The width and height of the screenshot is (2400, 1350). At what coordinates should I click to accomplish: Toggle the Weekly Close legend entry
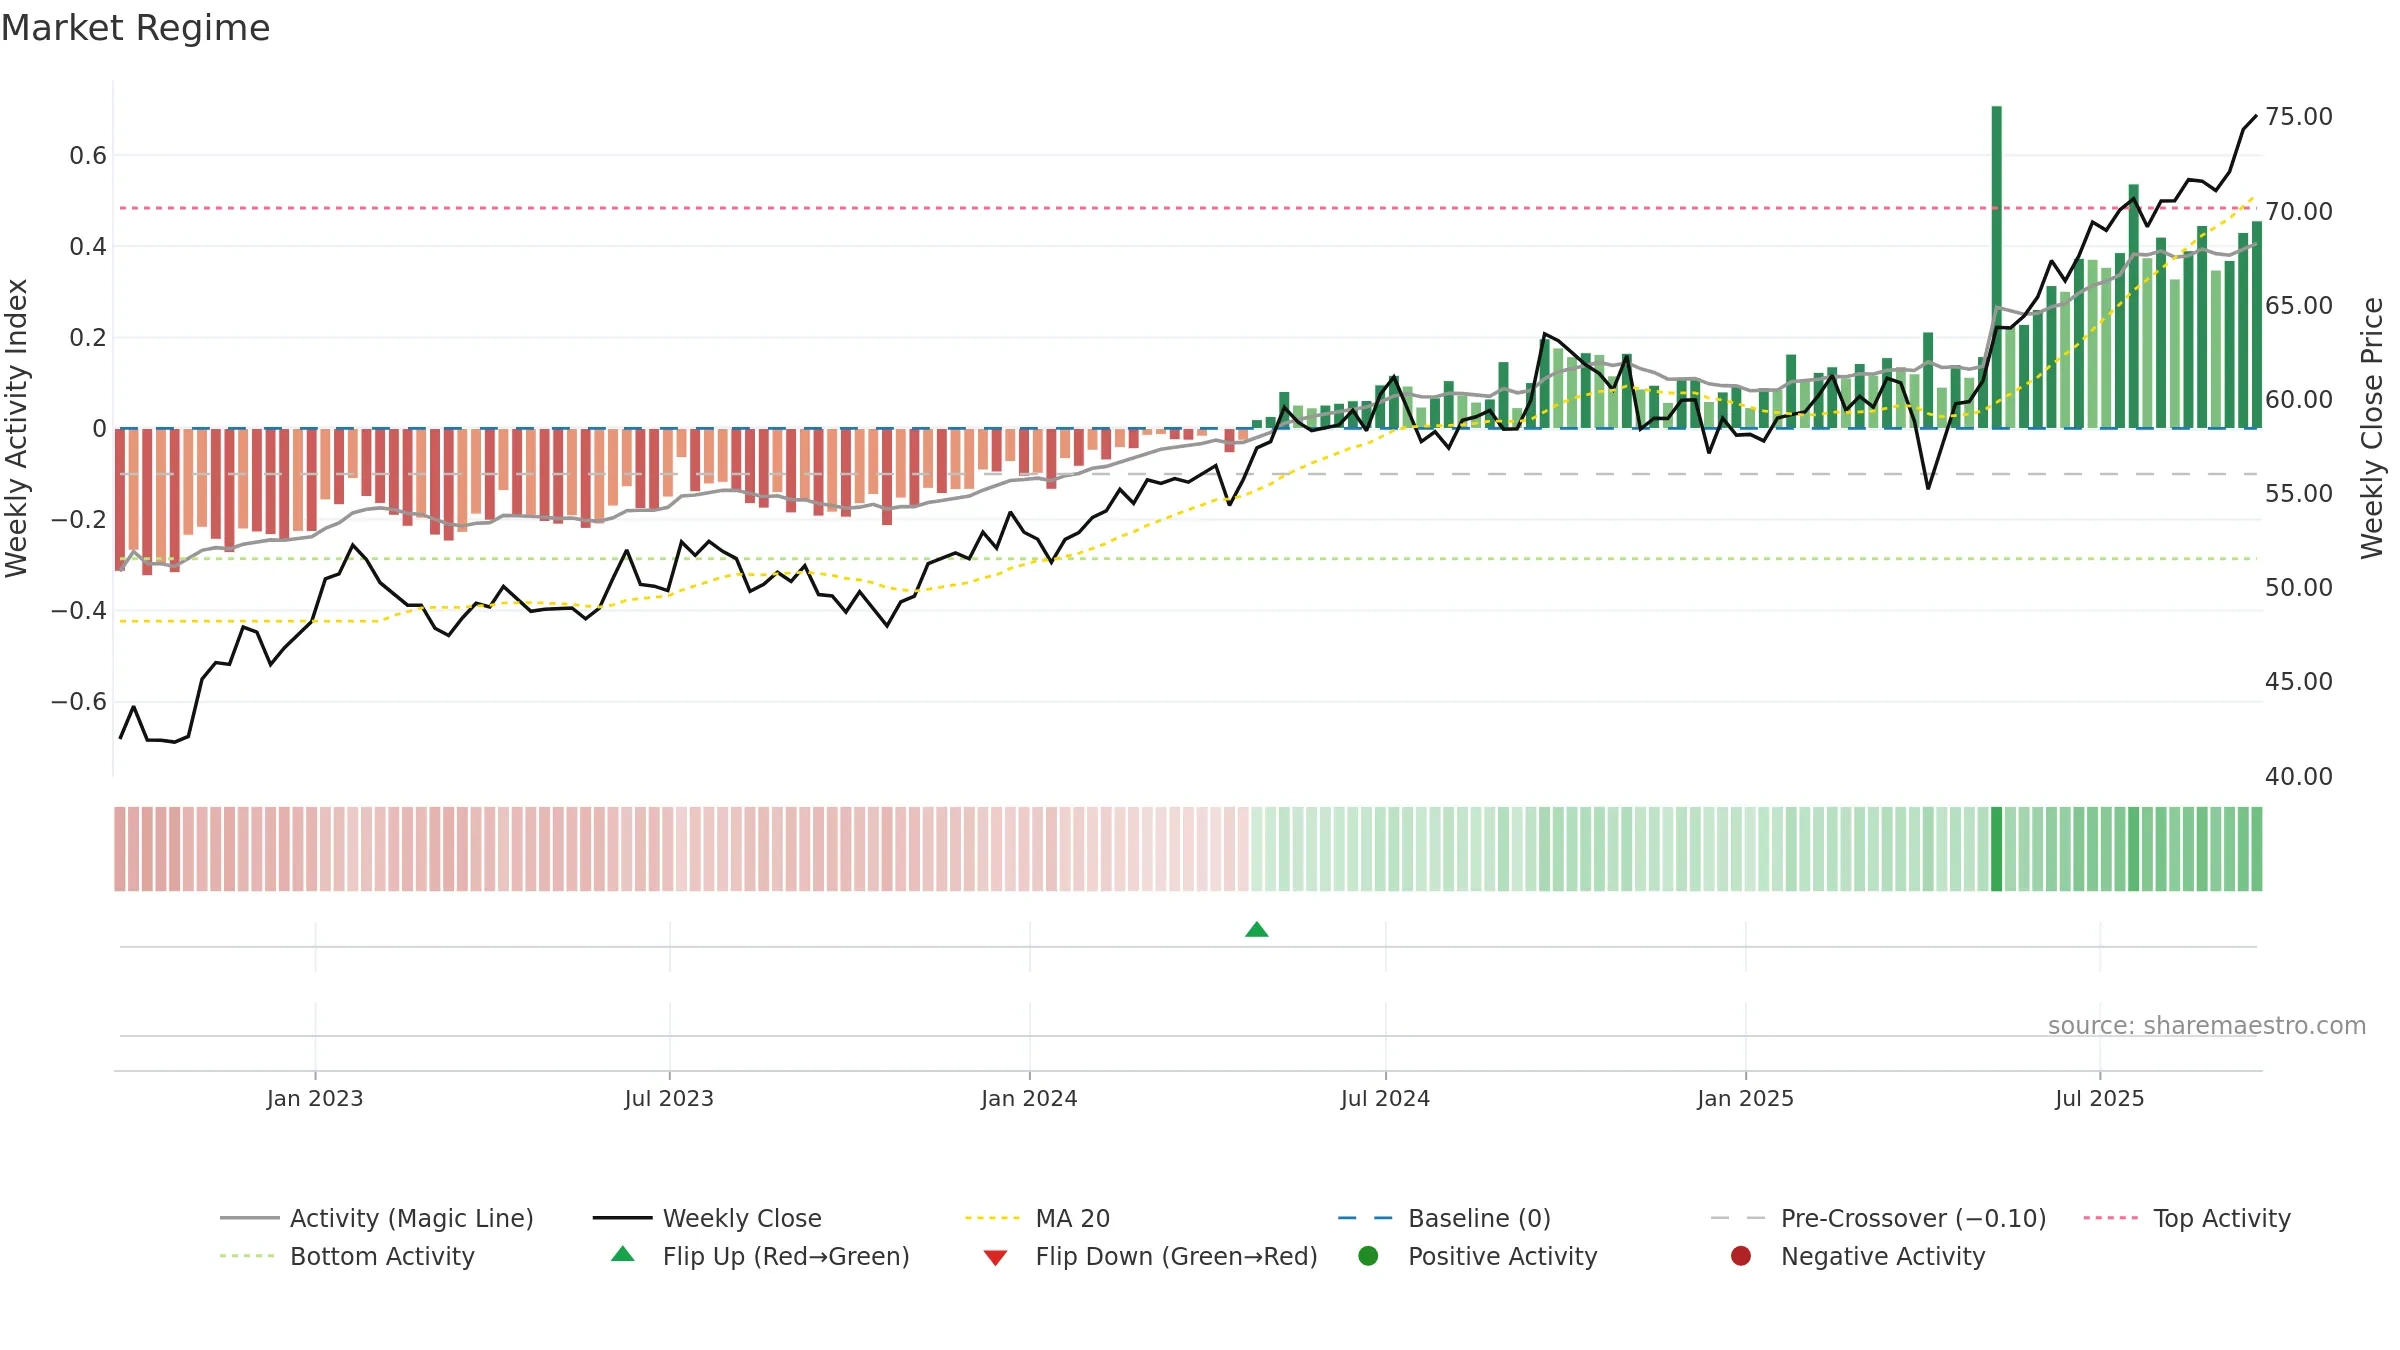click(707, 1218)
